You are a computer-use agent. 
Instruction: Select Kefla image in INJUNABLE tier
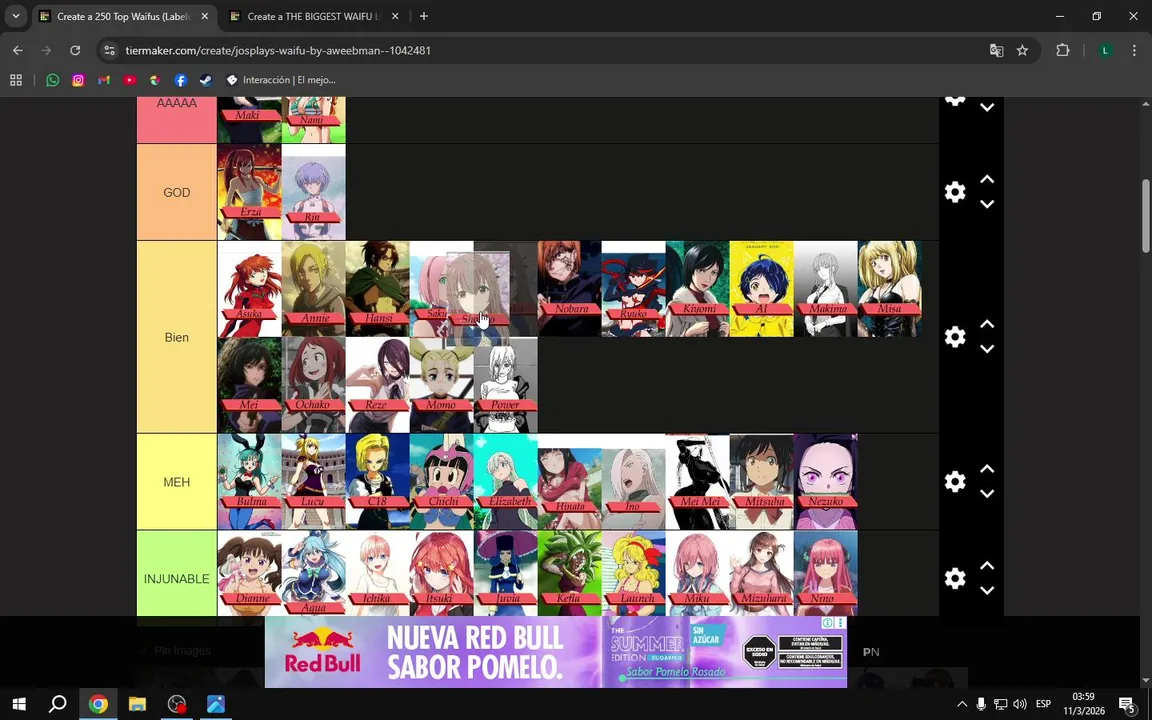click(569, 574)
